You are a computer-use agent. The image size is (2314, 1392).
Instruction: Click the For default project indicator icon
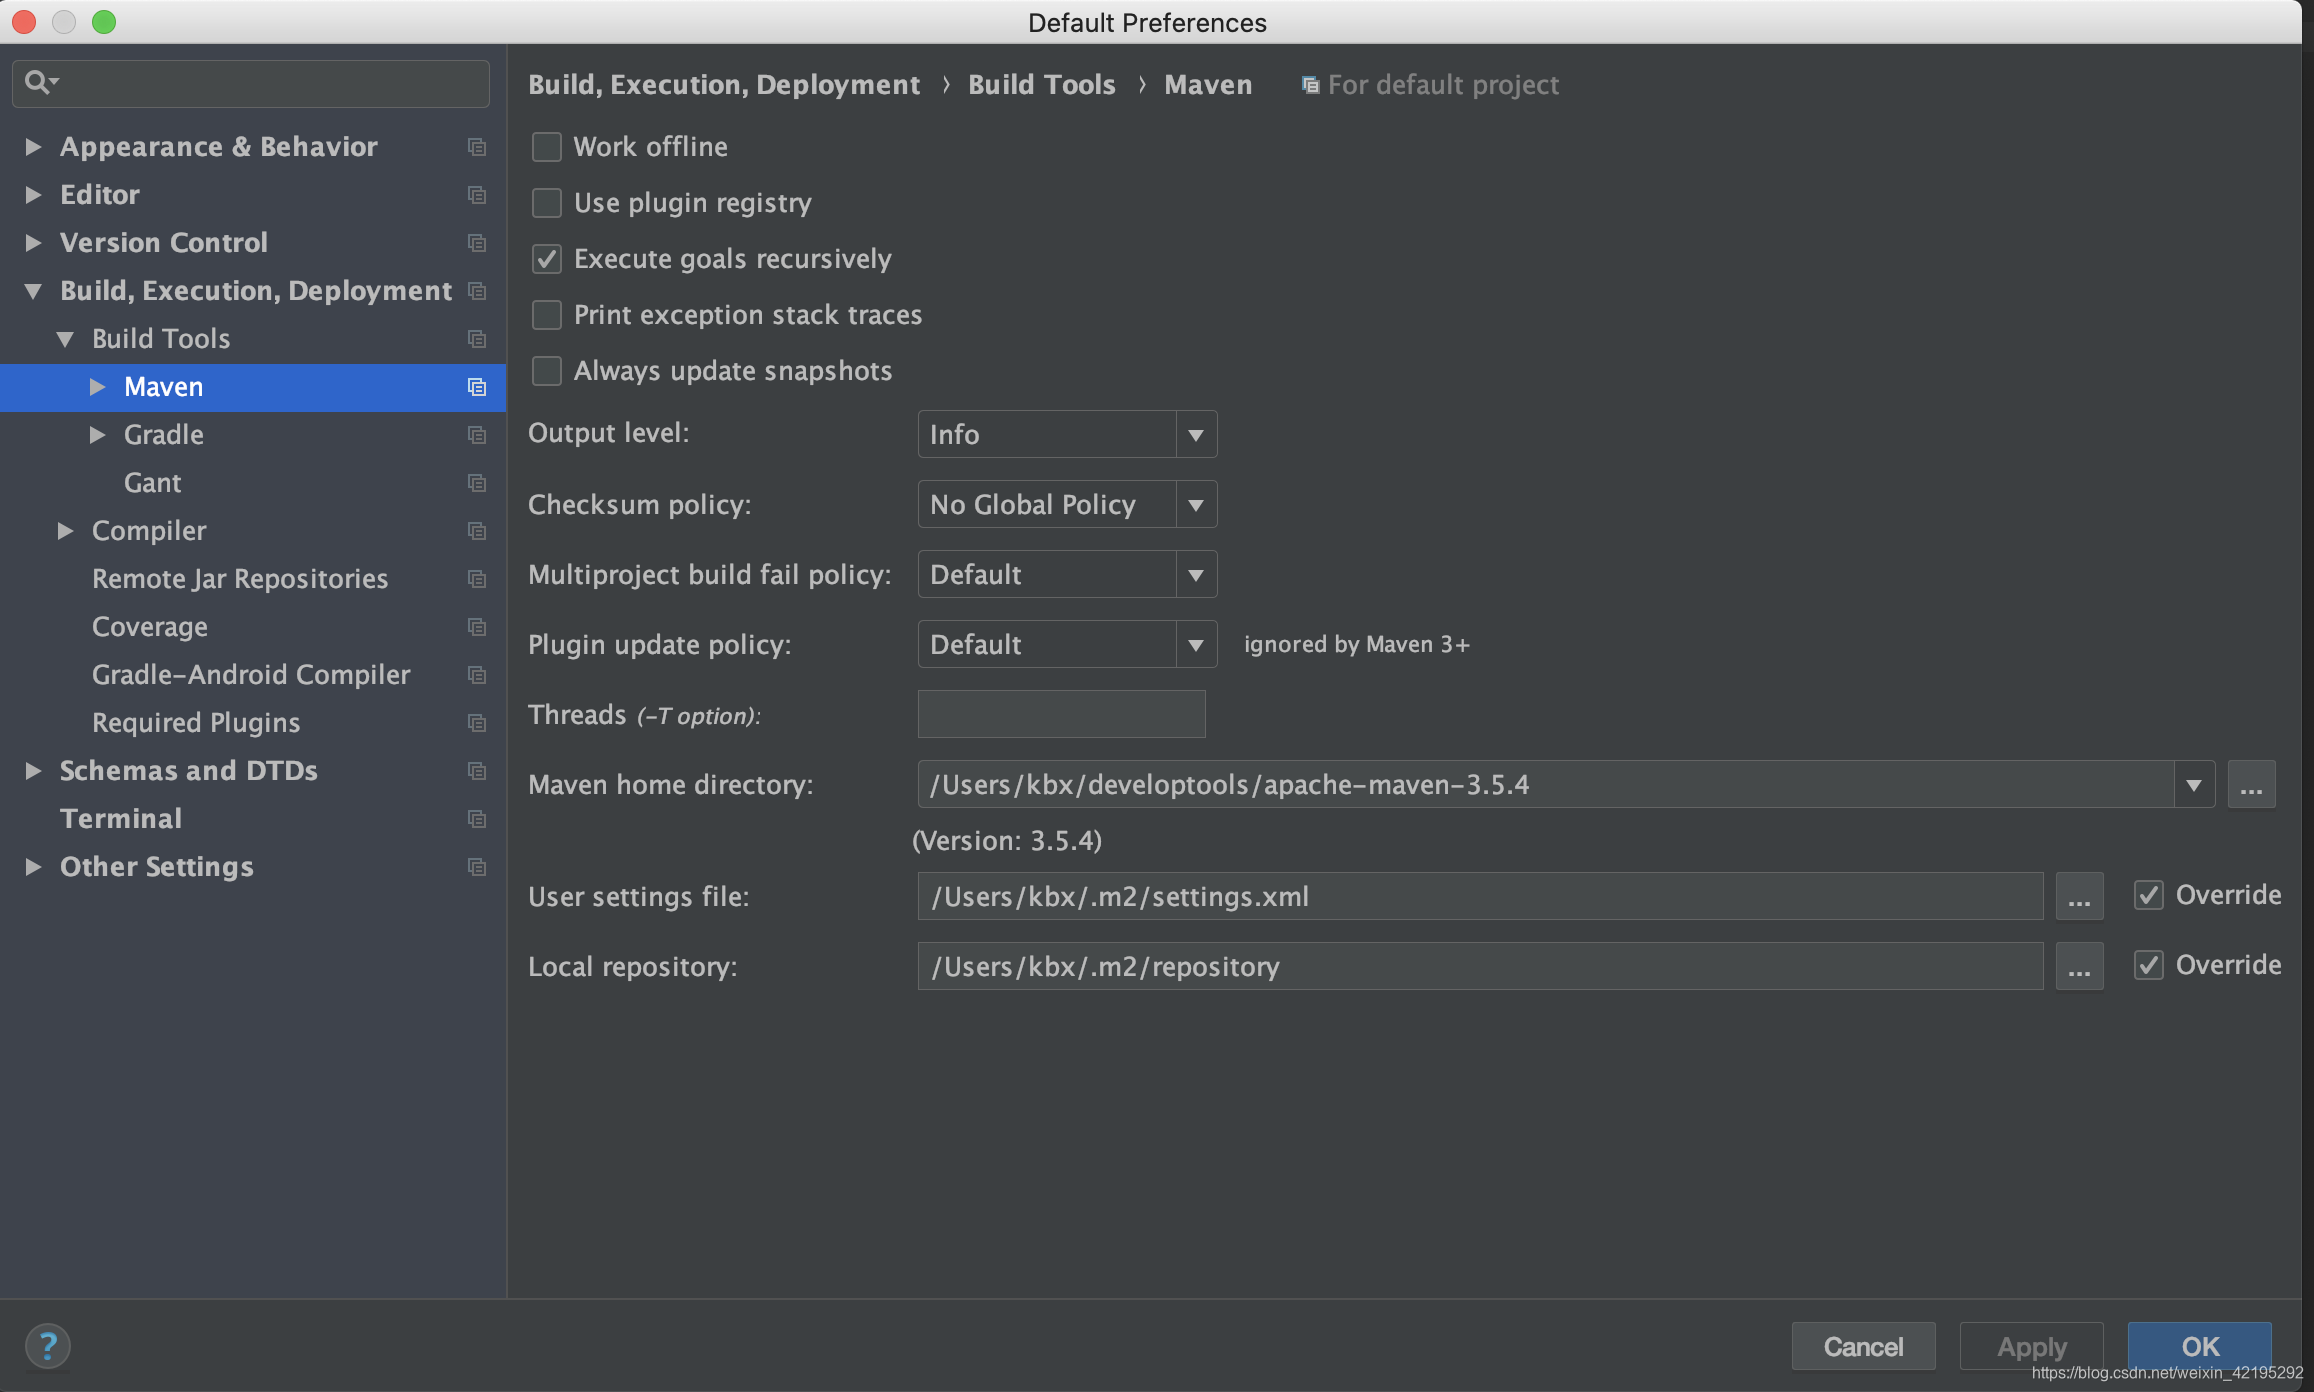pyautogui.click(x=1310, y=85)
